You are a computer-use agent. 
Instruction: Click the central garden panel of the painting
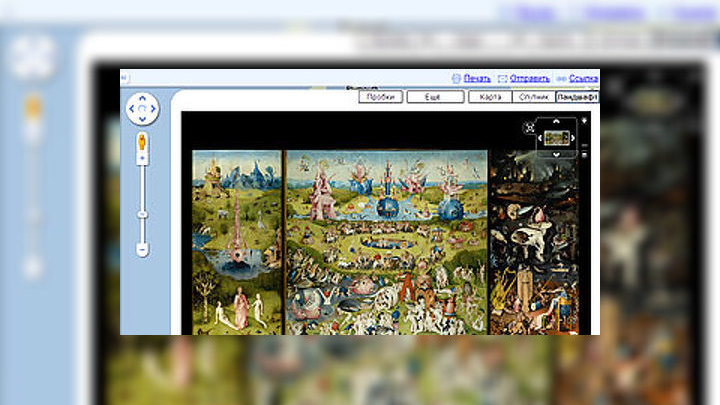pyautogui.click(x=386, y=242)
